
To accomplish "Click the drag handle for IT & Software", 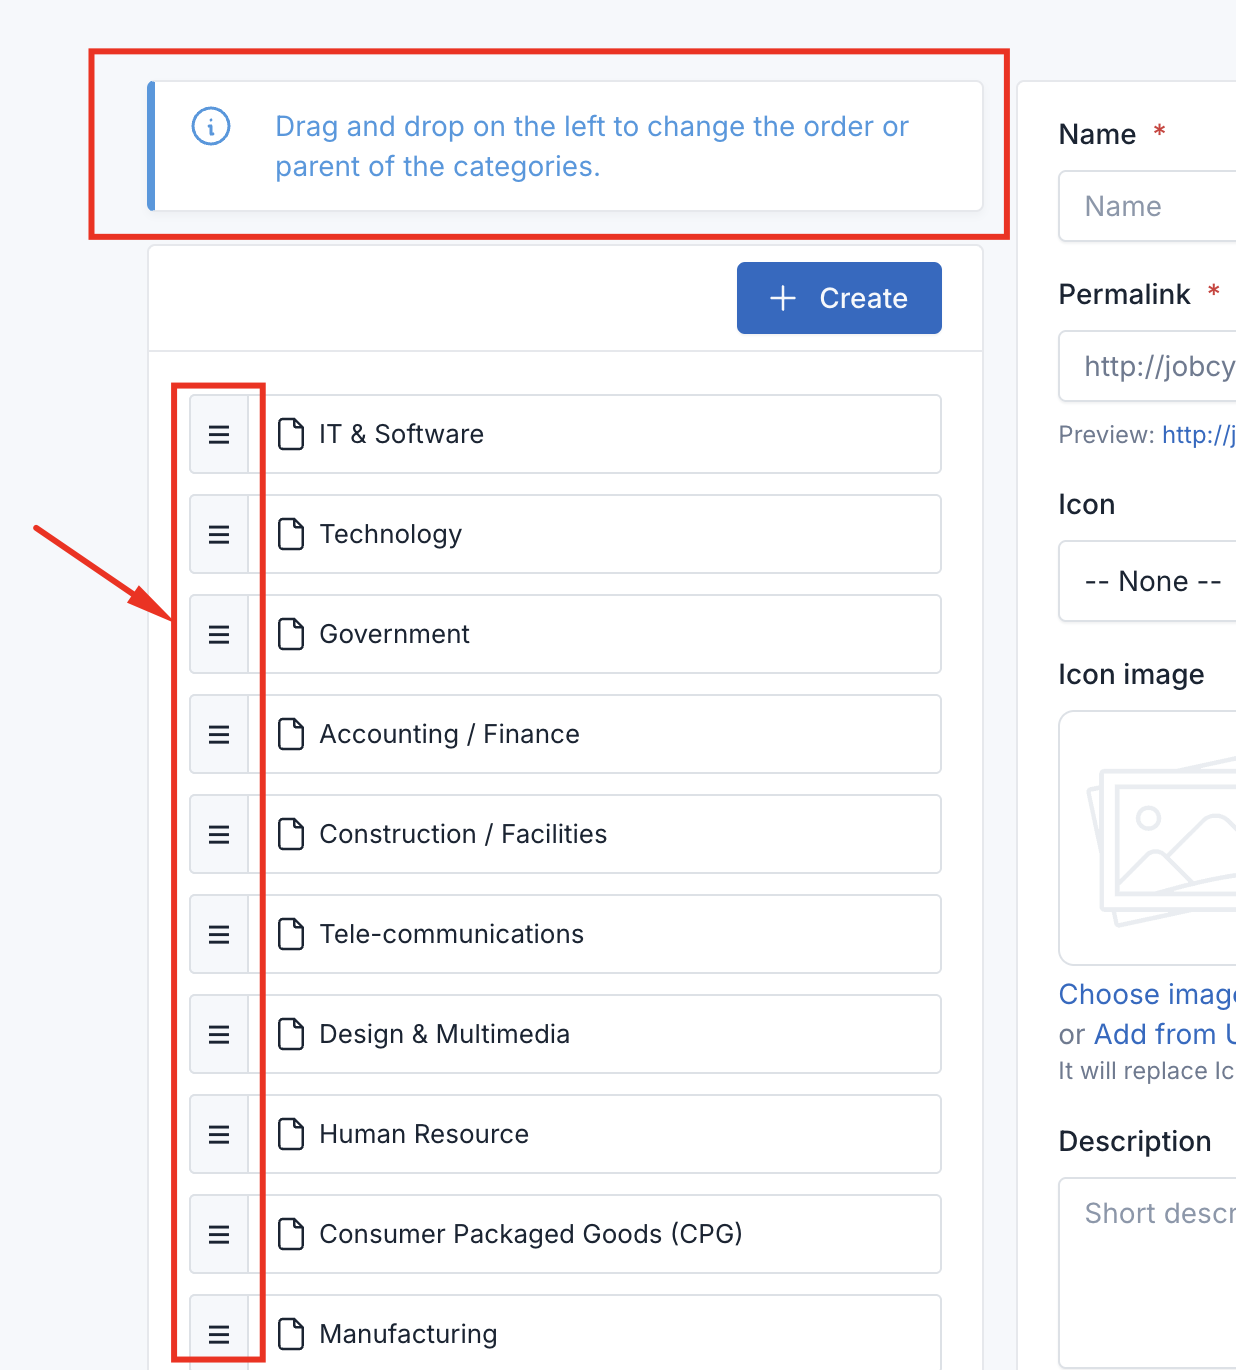I will (x=219, y=434).
